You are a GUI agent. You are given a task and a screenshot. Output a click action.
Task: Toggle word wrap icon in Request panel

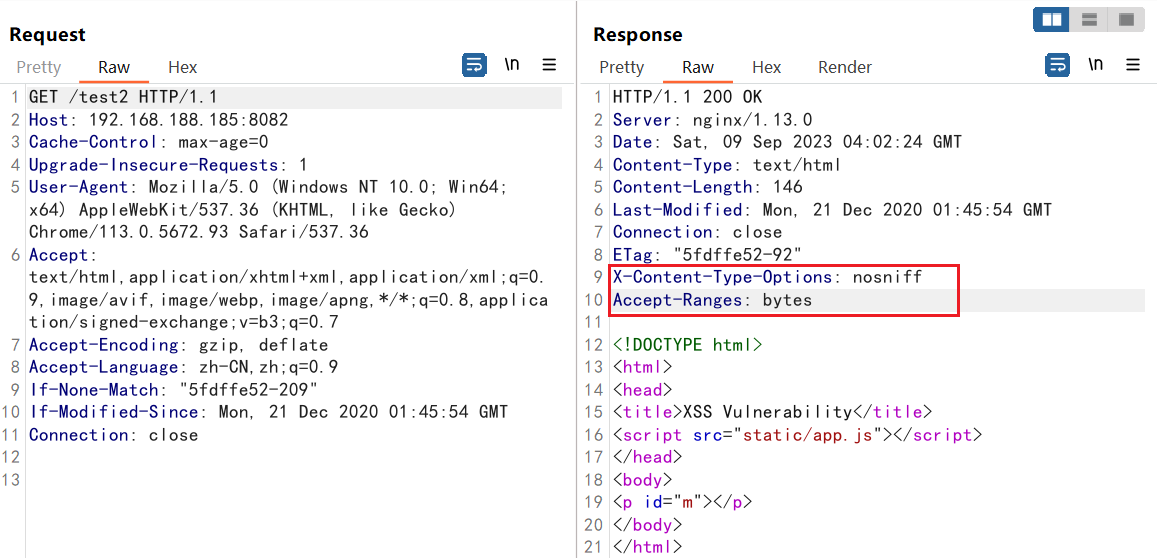coord(474,65)
